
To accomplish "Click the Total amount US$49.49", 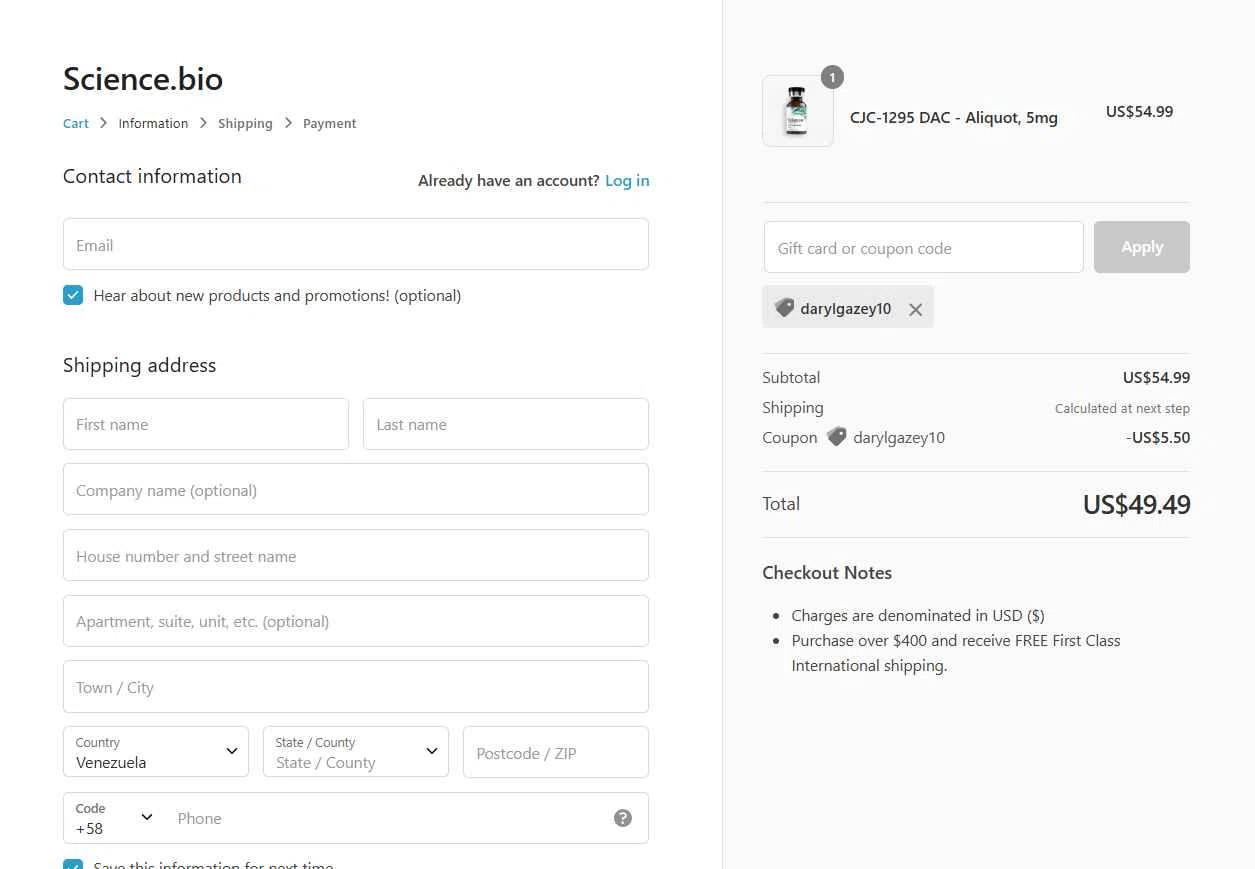I will click(1137, 505).
